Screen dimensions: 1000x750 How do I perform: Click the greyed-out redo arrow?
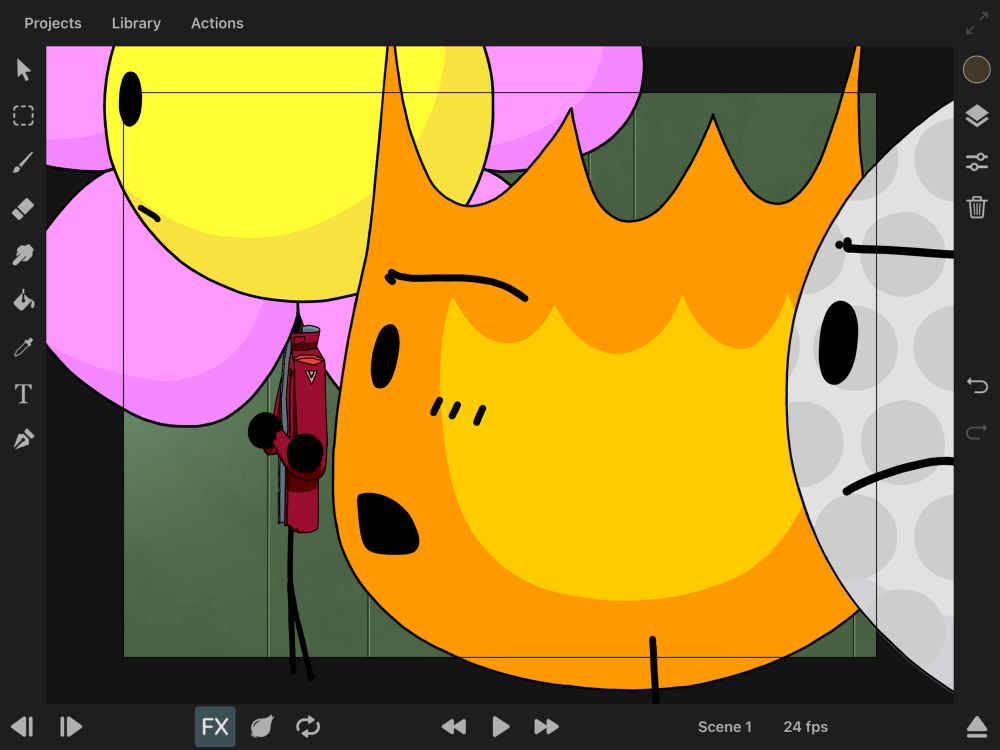click(976, 432)
